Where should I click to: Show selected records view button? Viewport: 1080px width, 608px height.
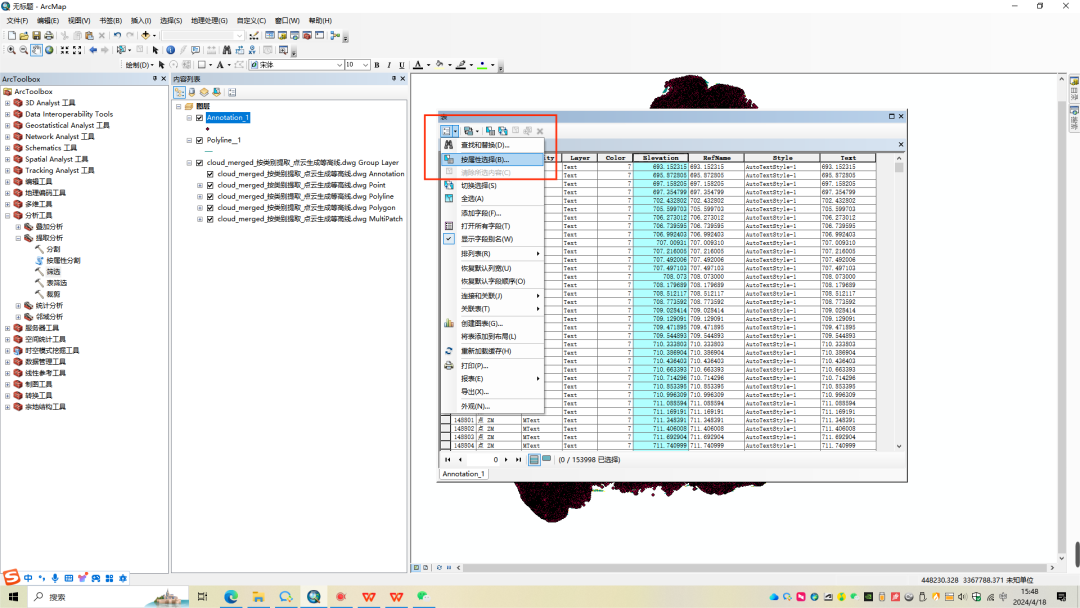click(x=546, y=459)
